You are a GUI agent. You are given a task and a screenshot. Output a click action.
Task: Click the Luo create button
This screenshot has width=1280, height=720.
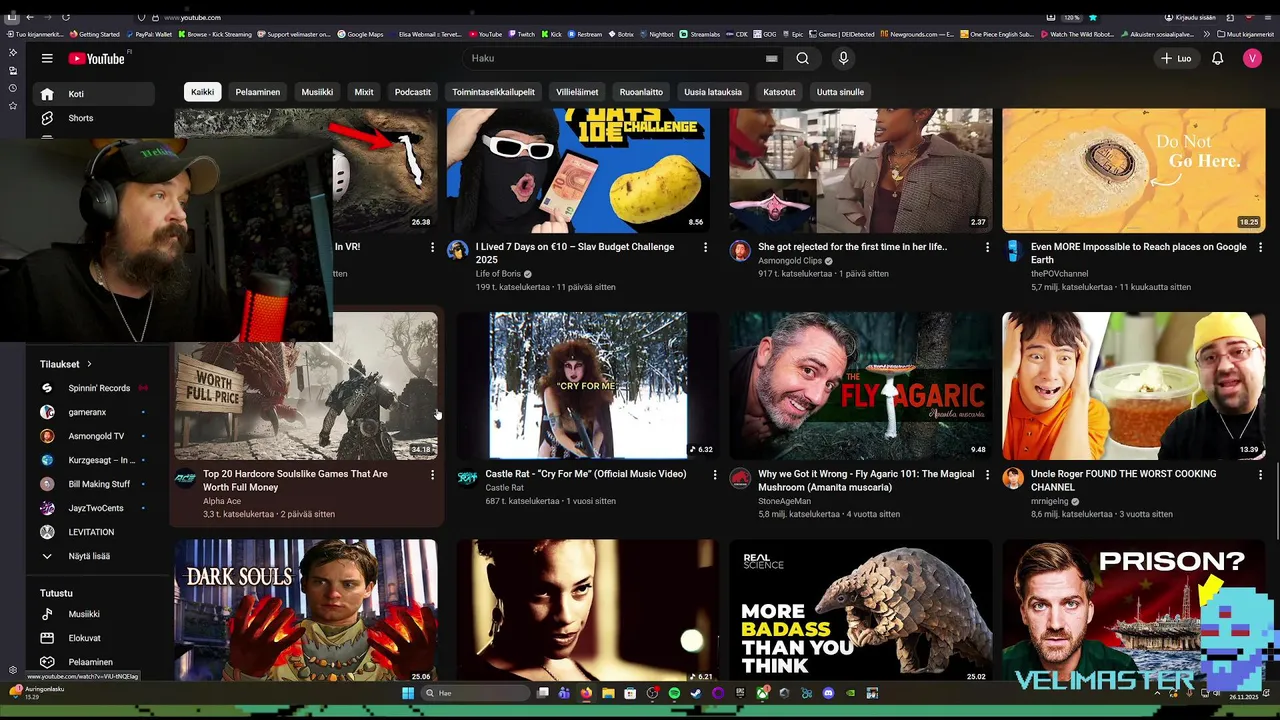click(1176, 58)
